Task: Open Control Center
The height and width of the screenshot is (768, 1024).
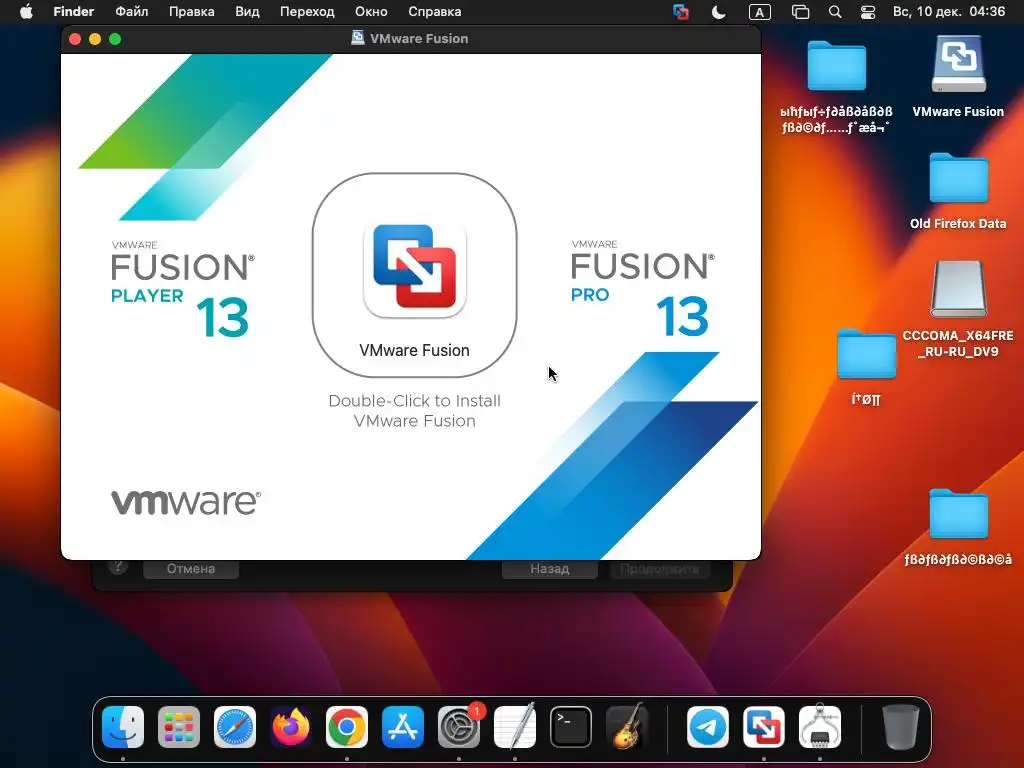Action: point(867,12)
